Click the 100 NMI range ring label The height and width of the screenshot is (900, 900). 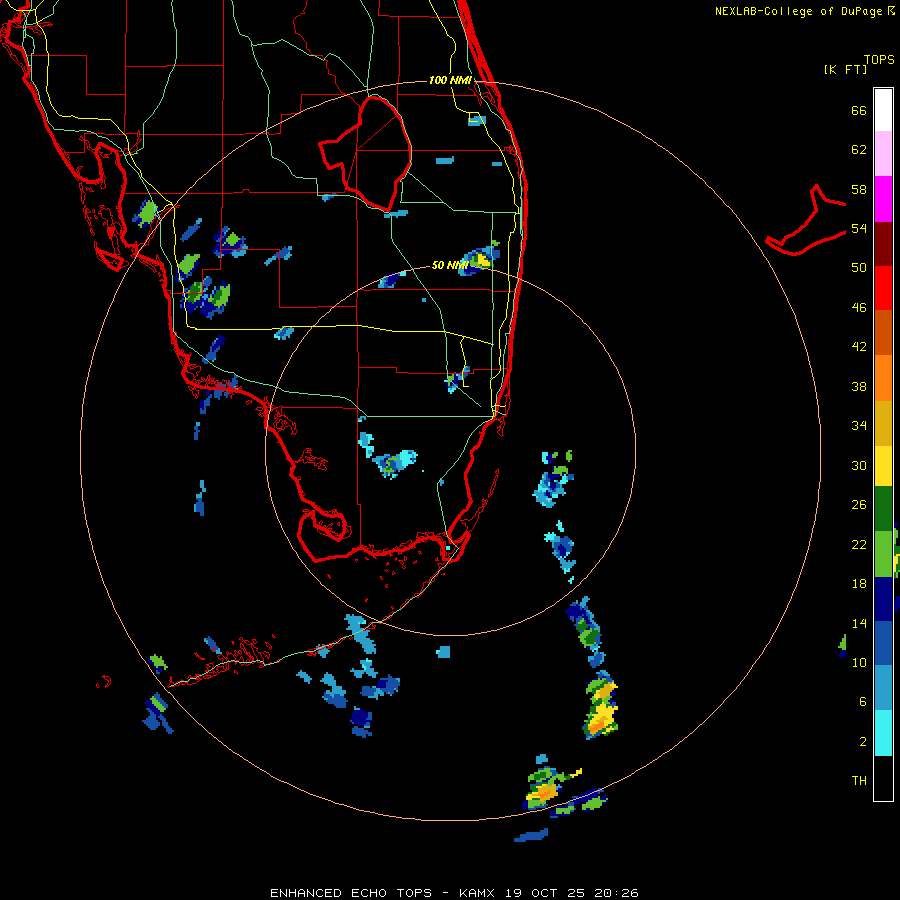coord(451,80)
